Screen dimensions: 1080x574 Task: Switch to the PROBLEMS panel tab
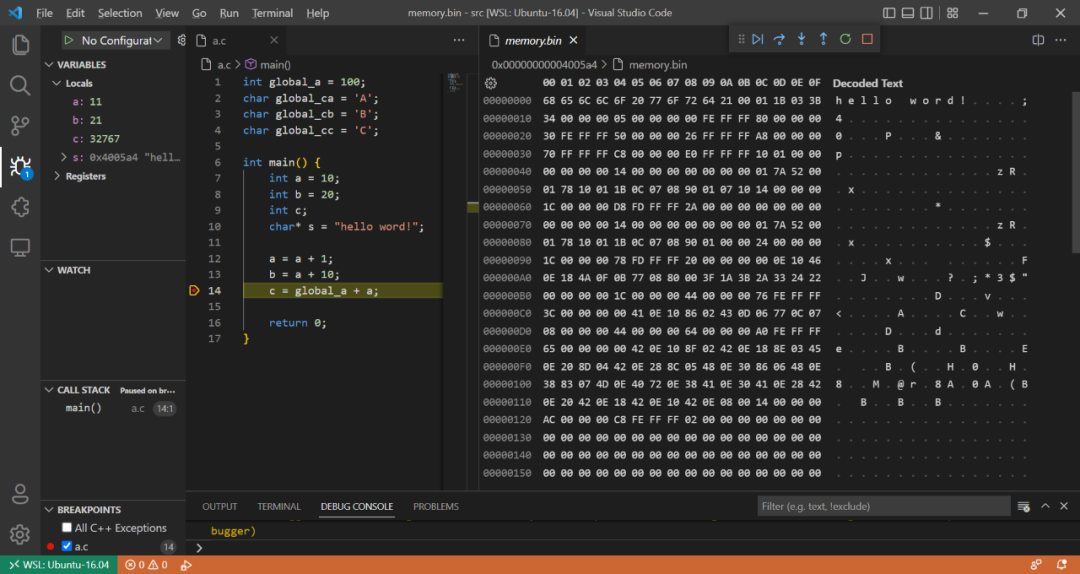click(x=436, y=506)
